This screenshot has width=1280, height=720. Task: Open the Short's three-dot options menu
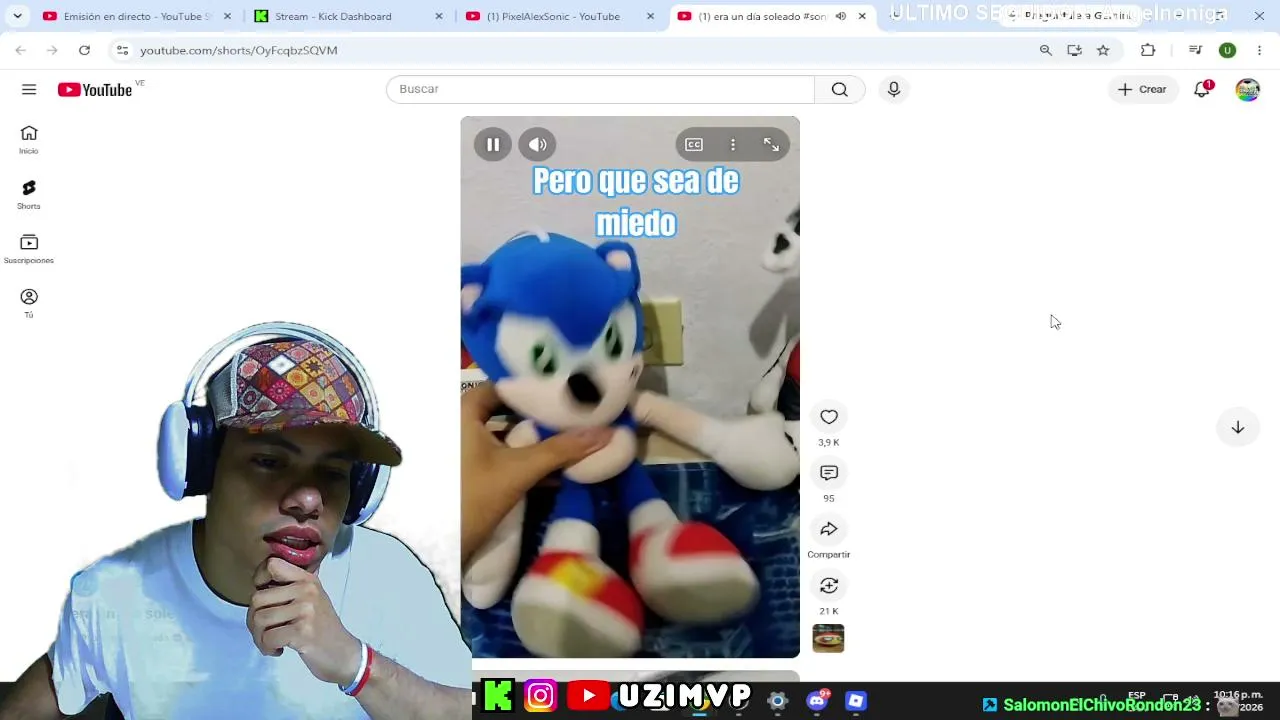tap(733, 145)
